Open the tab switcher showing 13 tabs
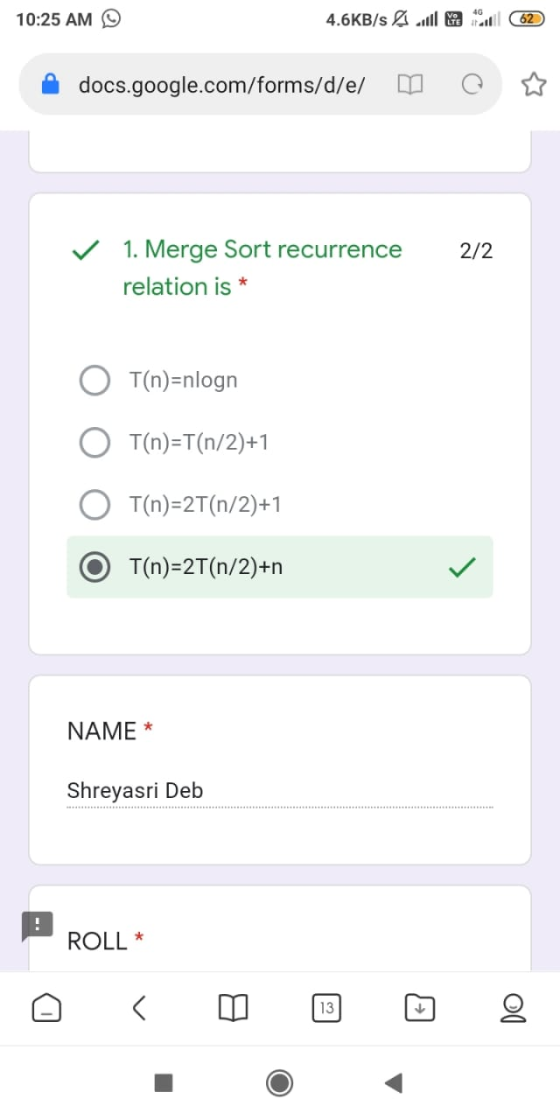 pyautogui.click(x=326, y=1008)
